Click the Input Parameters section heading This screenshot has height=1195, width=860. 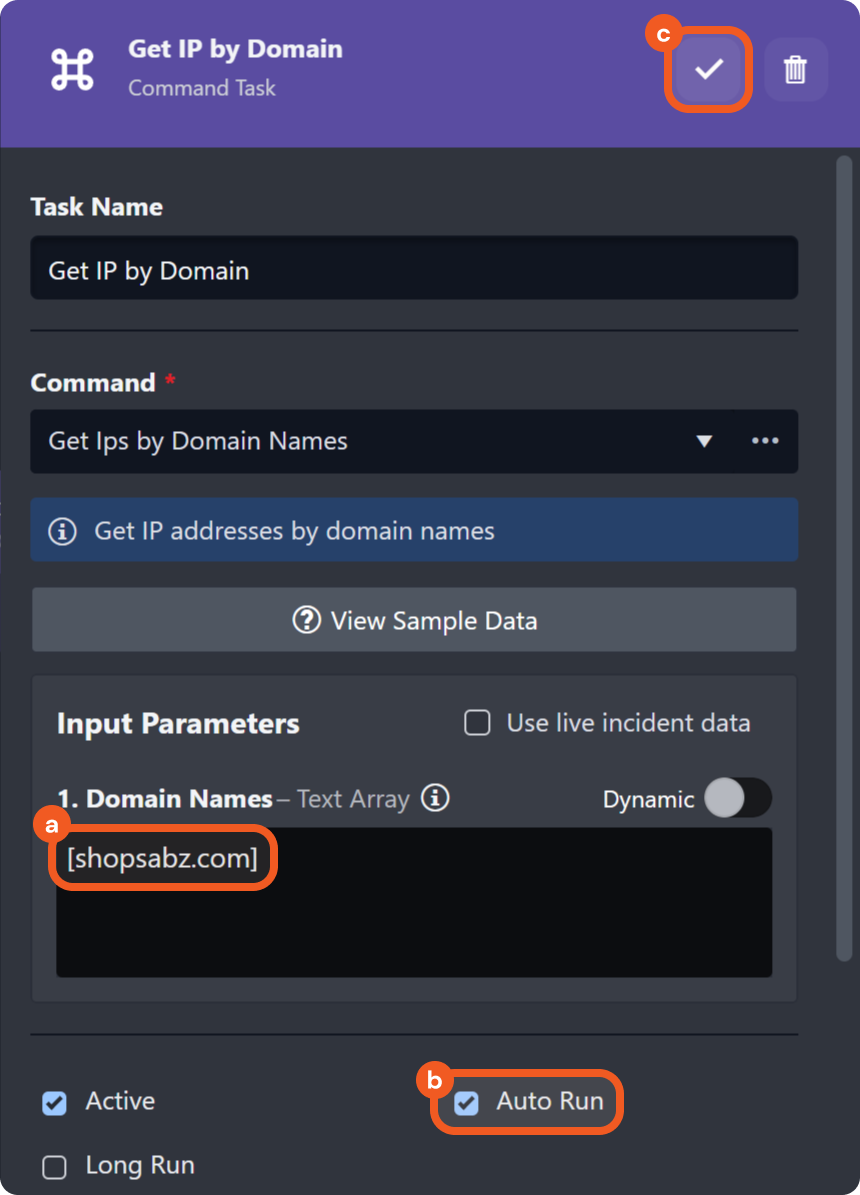coord(178,723)
